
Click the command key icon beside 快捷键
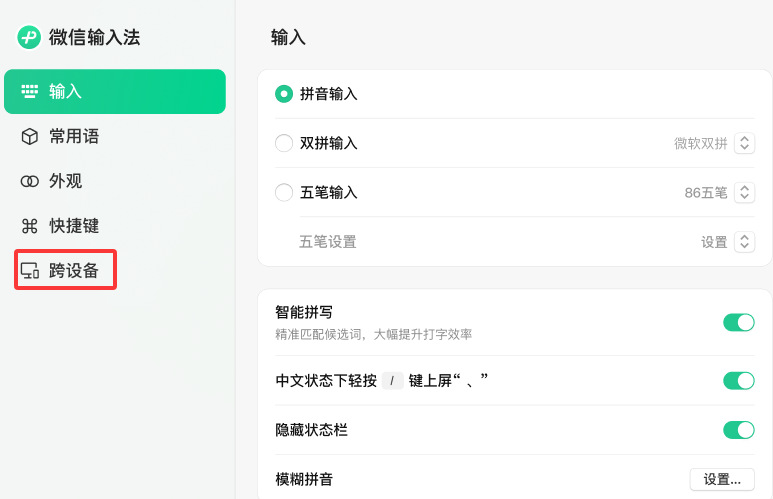[x=29, y=226]
